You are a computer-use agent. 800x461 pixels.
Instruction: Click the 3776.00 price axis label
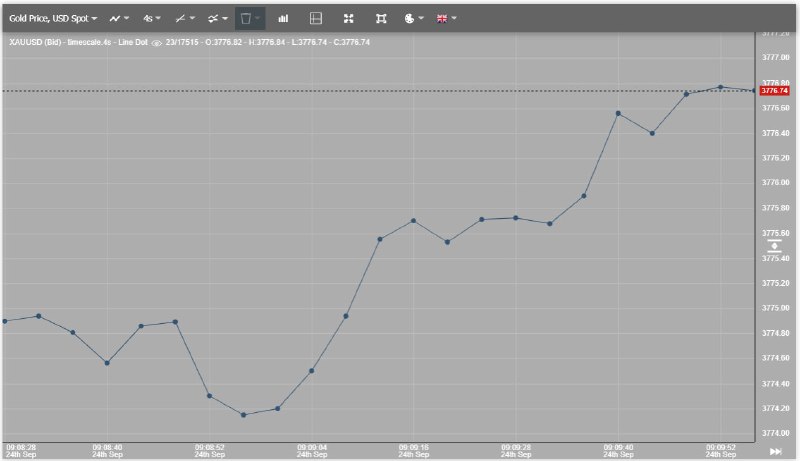[x=775, y=183]
